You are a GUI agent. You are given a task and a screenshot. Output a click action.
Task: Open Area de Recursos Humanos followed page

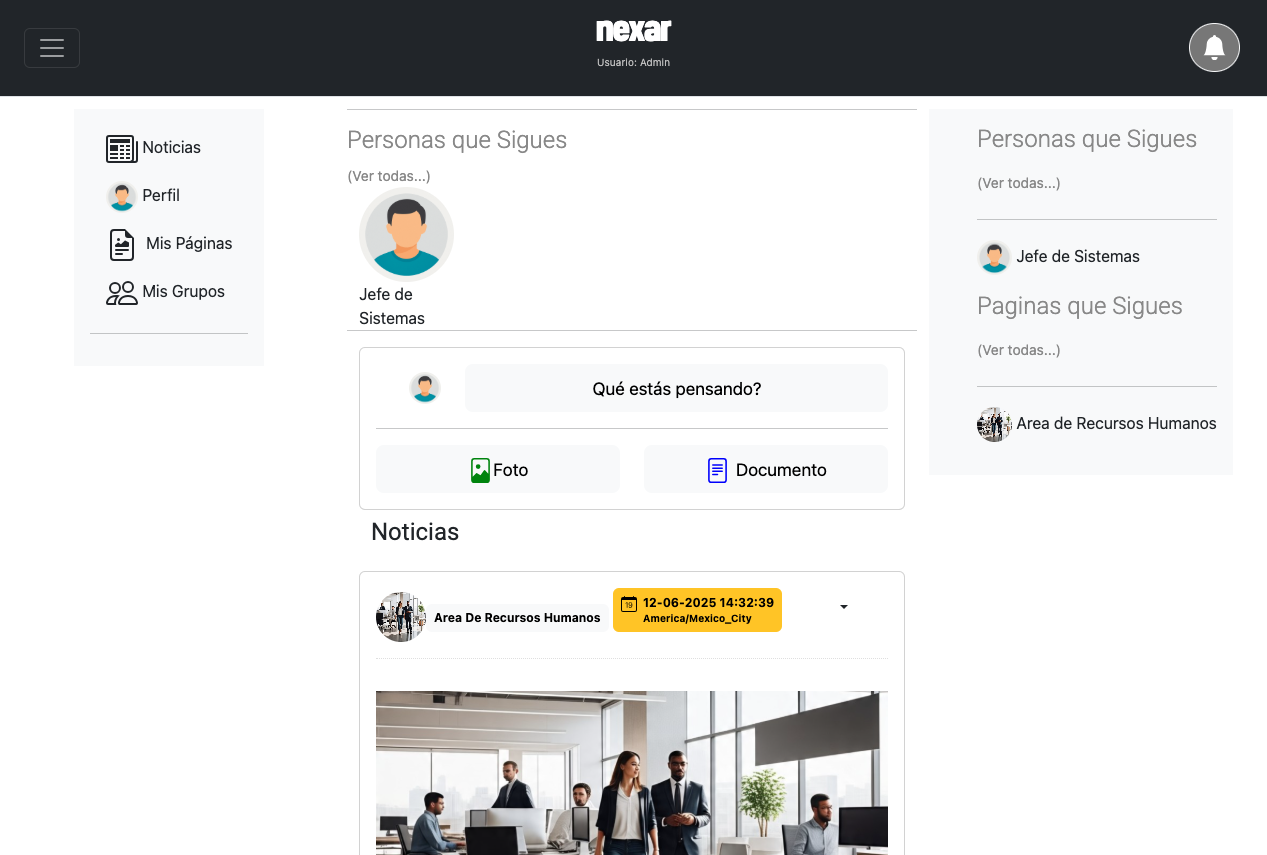click(1097, 424)
